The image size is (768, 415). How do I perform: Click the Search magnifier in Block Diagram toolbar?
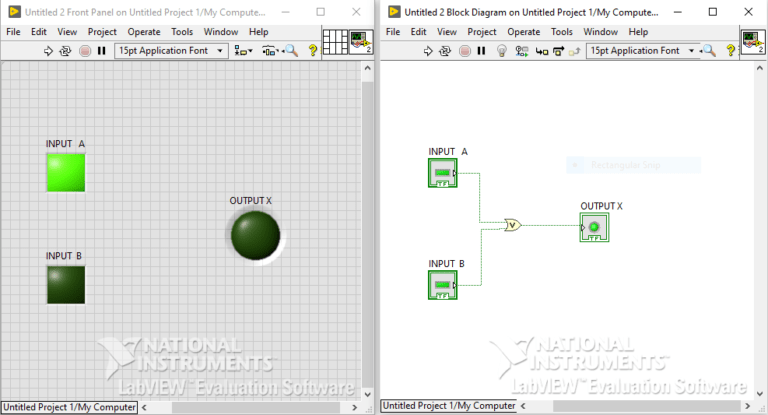point(709,51)
